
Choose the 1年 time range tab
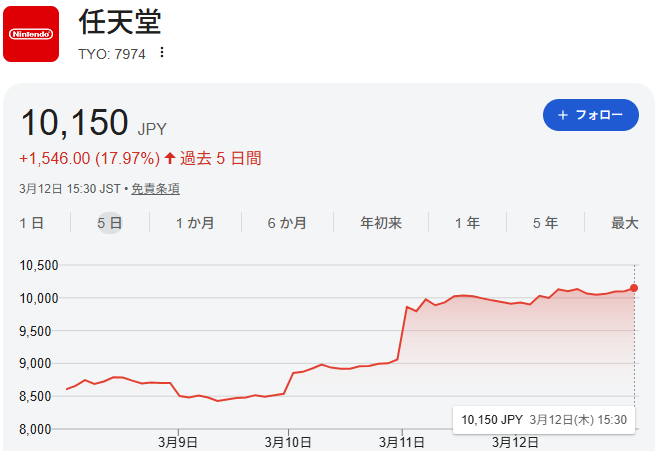tap(467, 223)
